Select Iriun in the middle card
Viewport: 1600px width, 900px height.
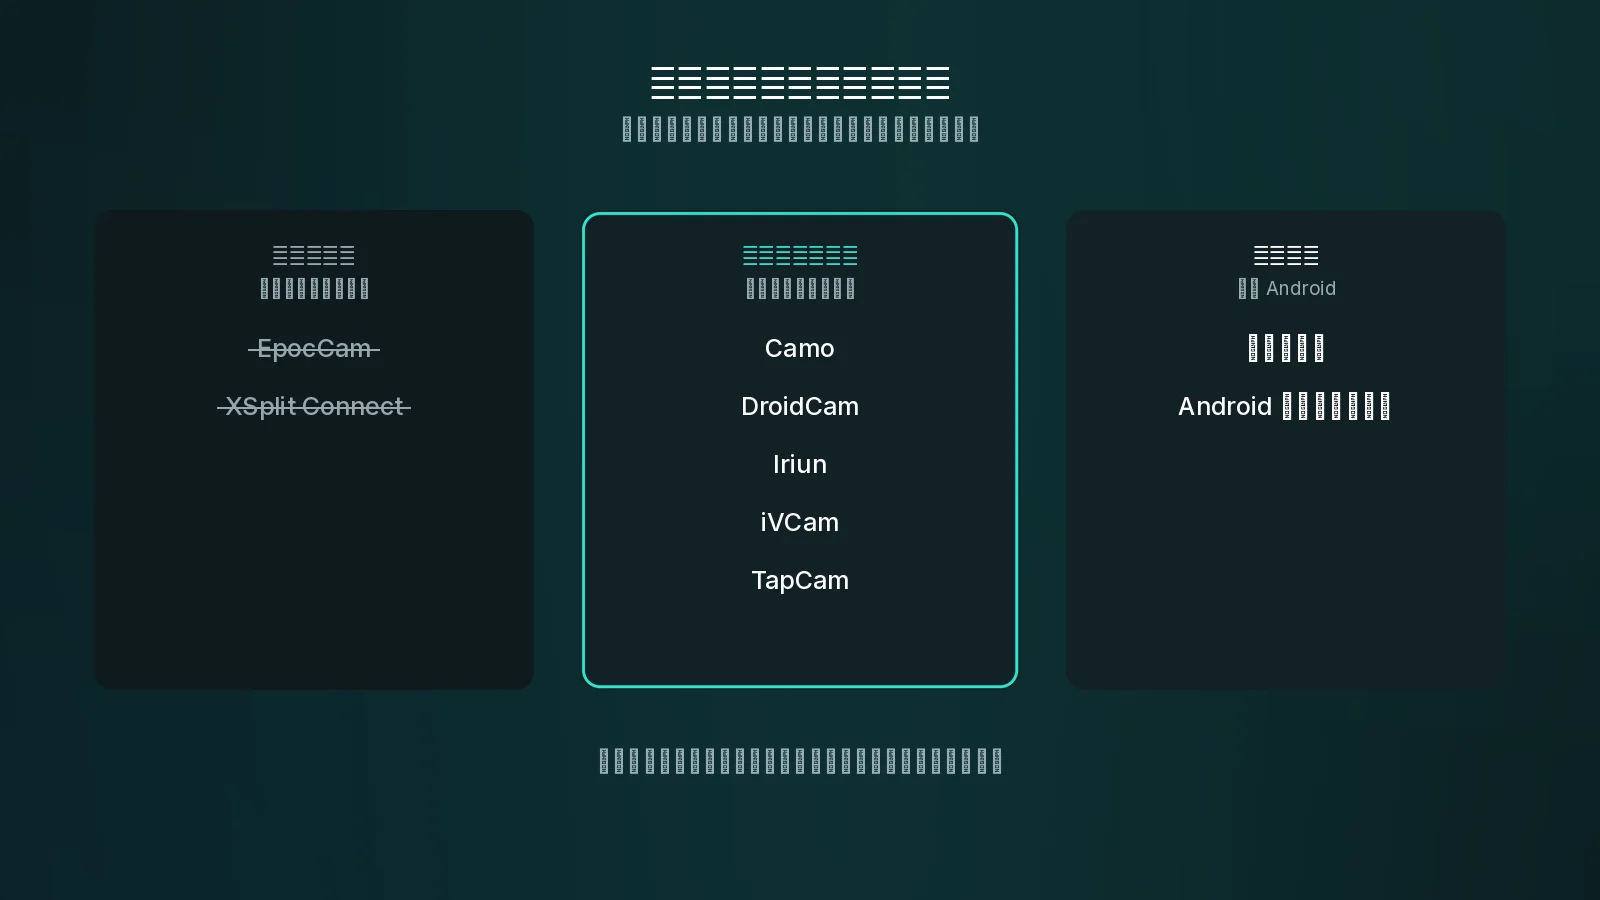click(800, 465)
